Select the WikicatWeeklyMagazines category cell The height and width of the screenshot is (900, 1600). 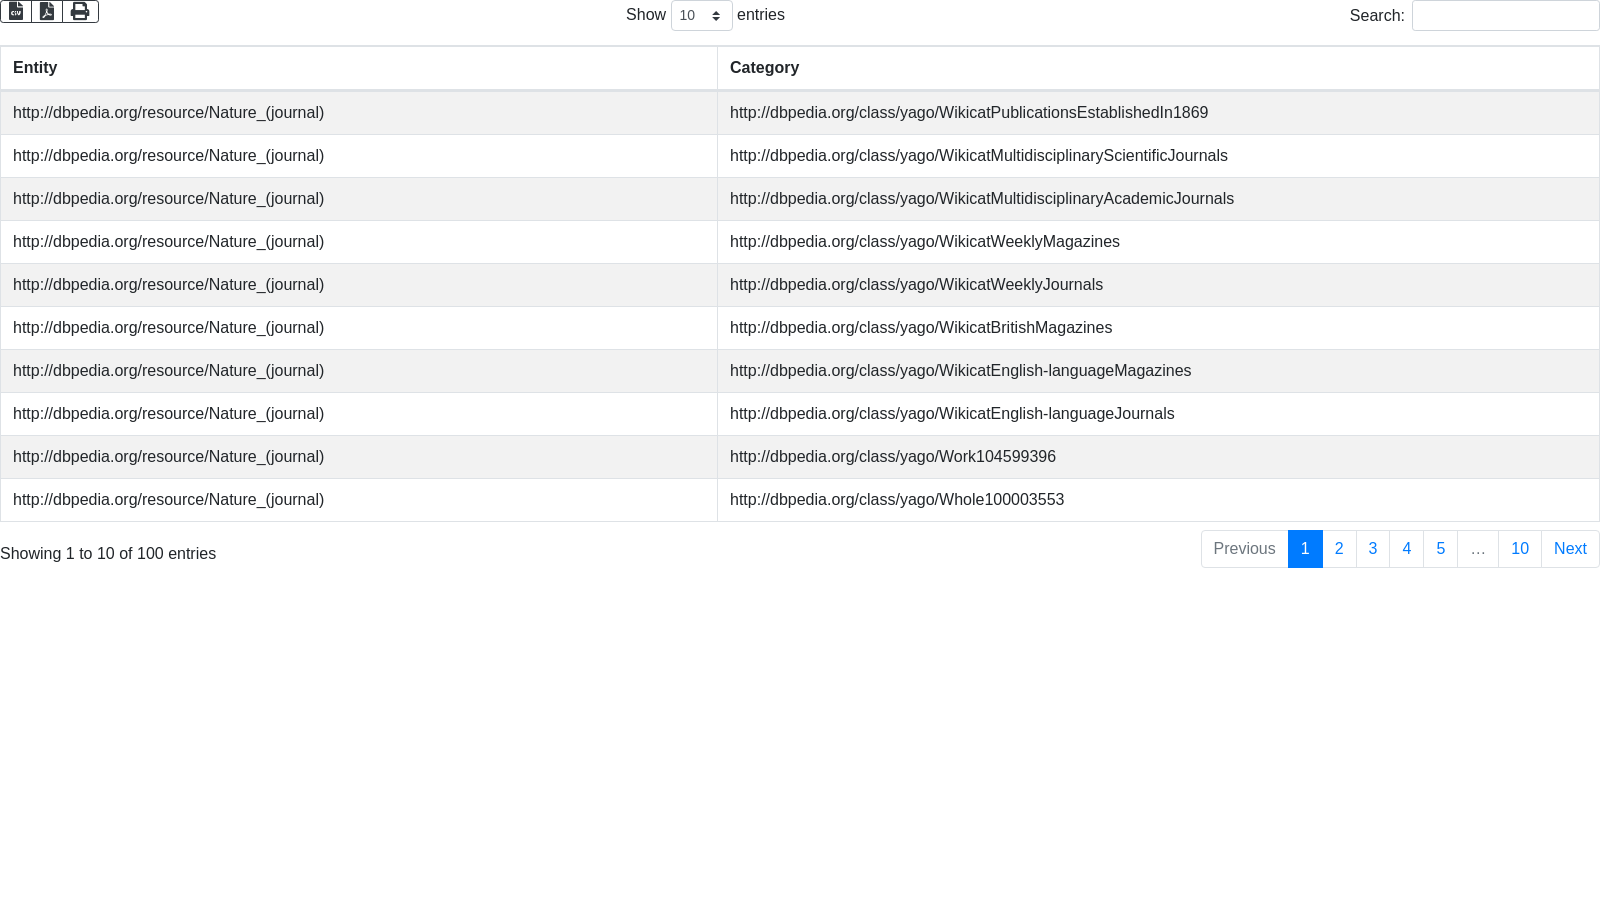[924, 242]
